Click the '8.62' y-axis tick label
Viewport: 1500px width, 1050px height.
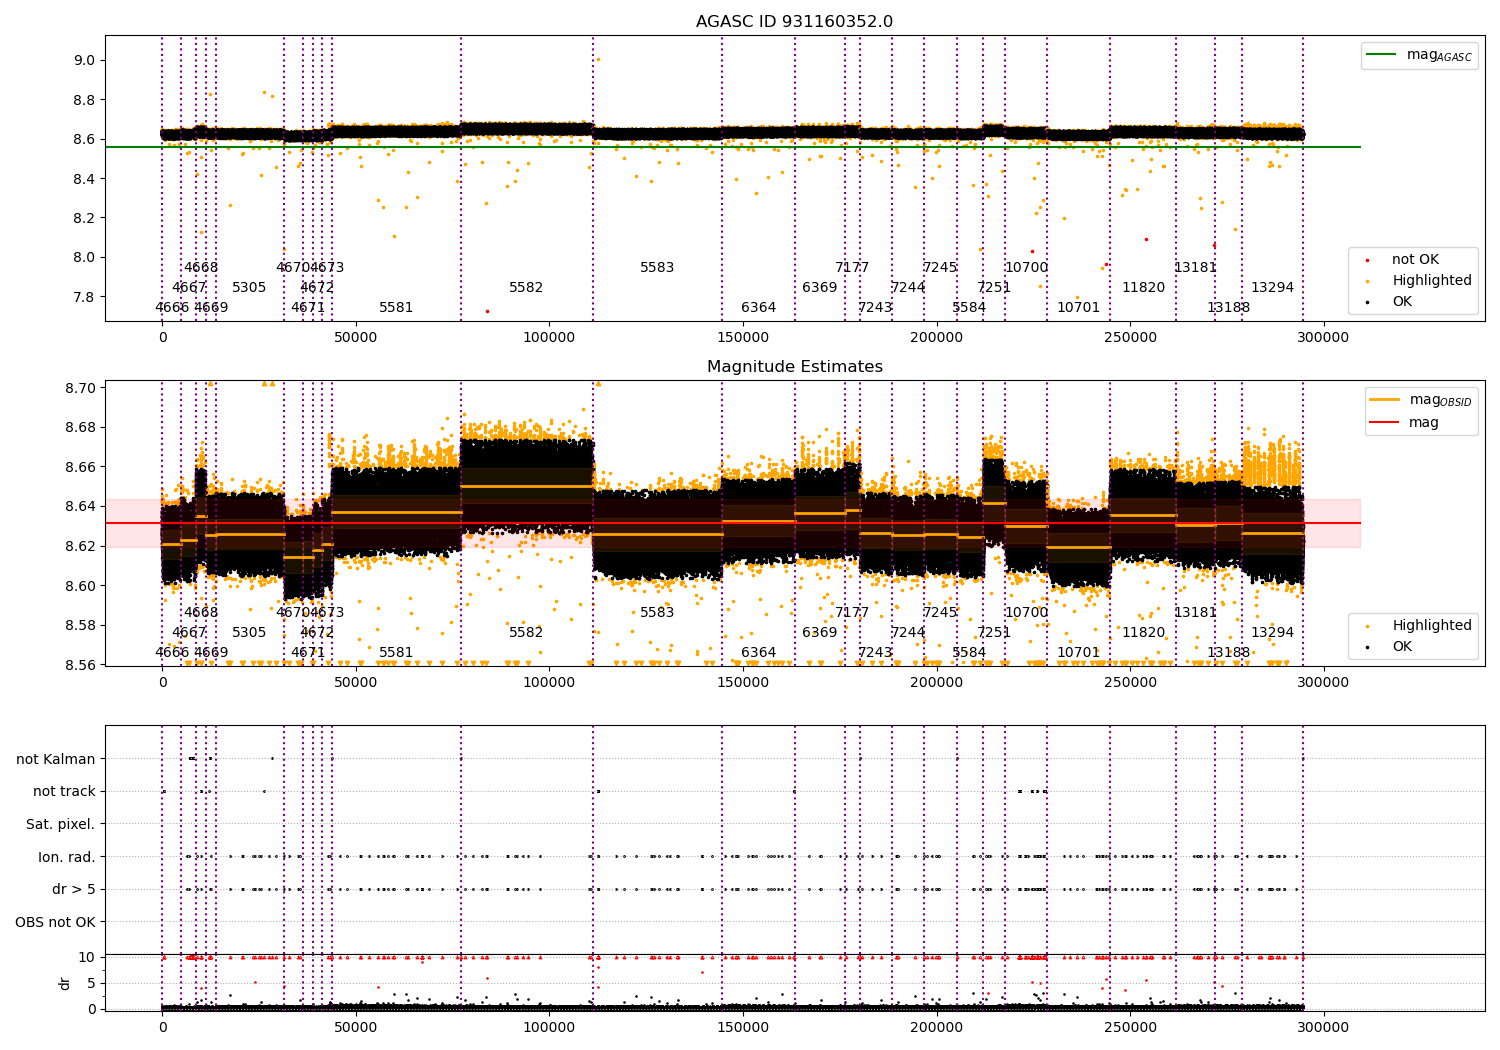pyautogui.click(x=81, y=546)
